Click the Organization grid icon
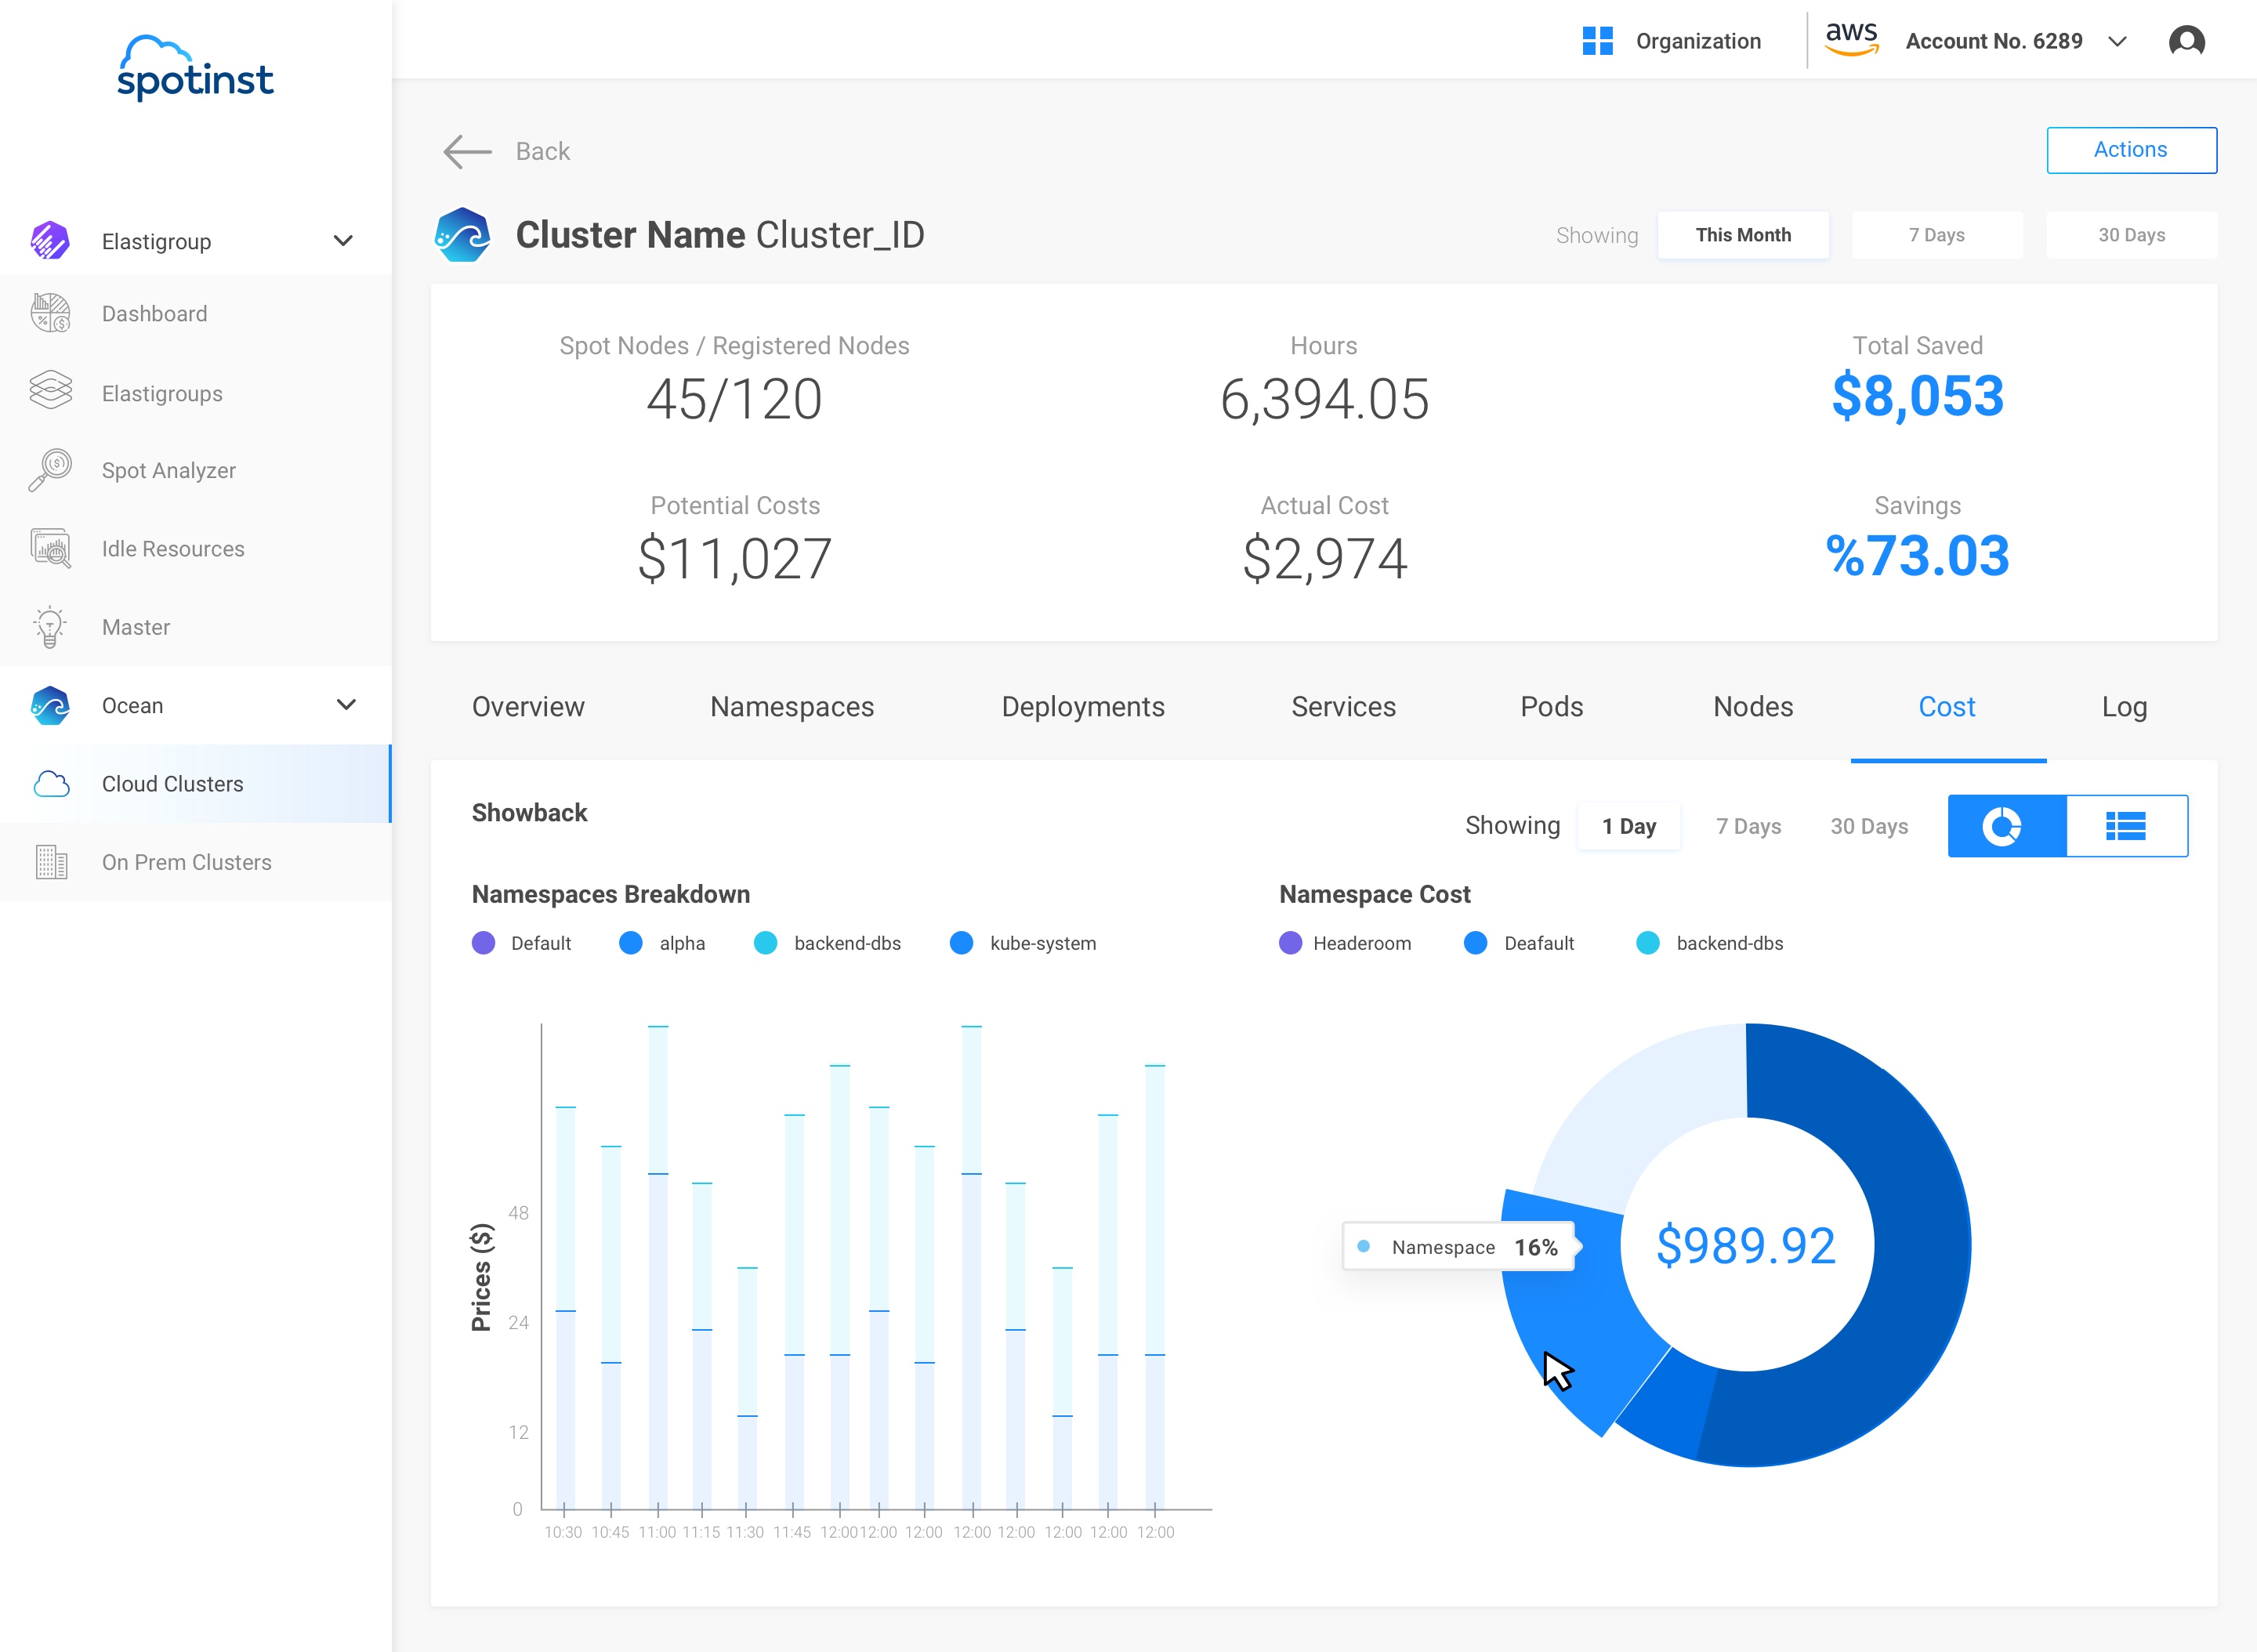This screenshot has height=1652, width=2257. 1597,41
